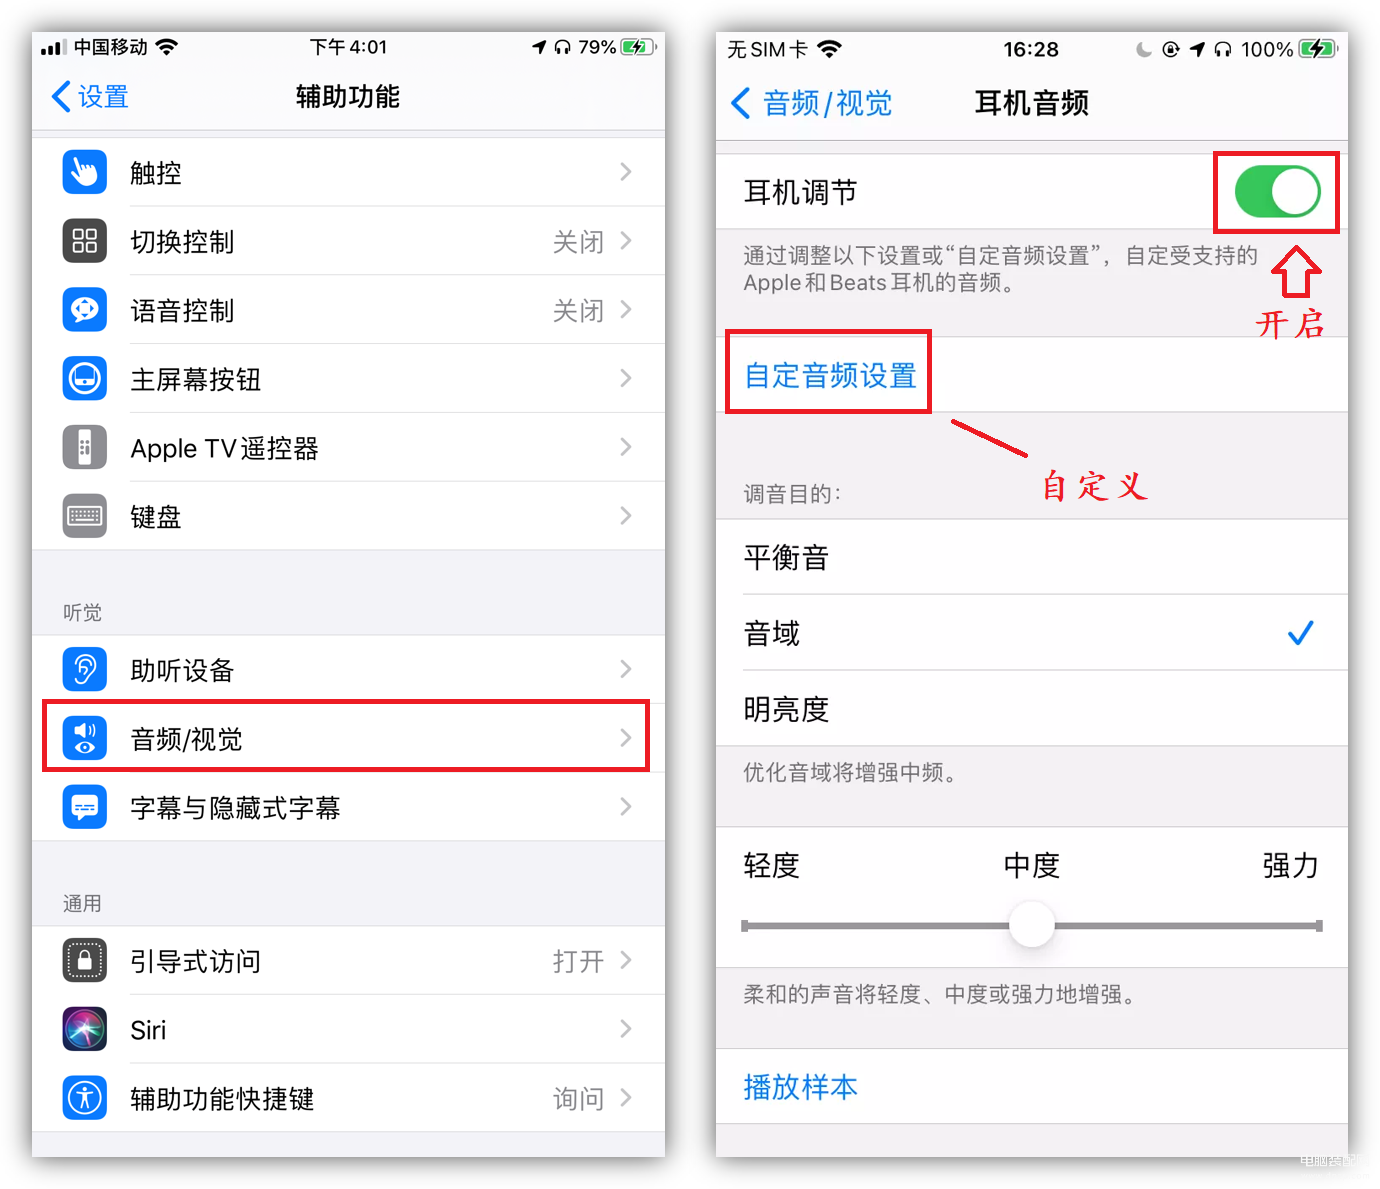1380x1189 pixels.
Task: Tap the 触控 hand icon
Action: pos(85,172)
